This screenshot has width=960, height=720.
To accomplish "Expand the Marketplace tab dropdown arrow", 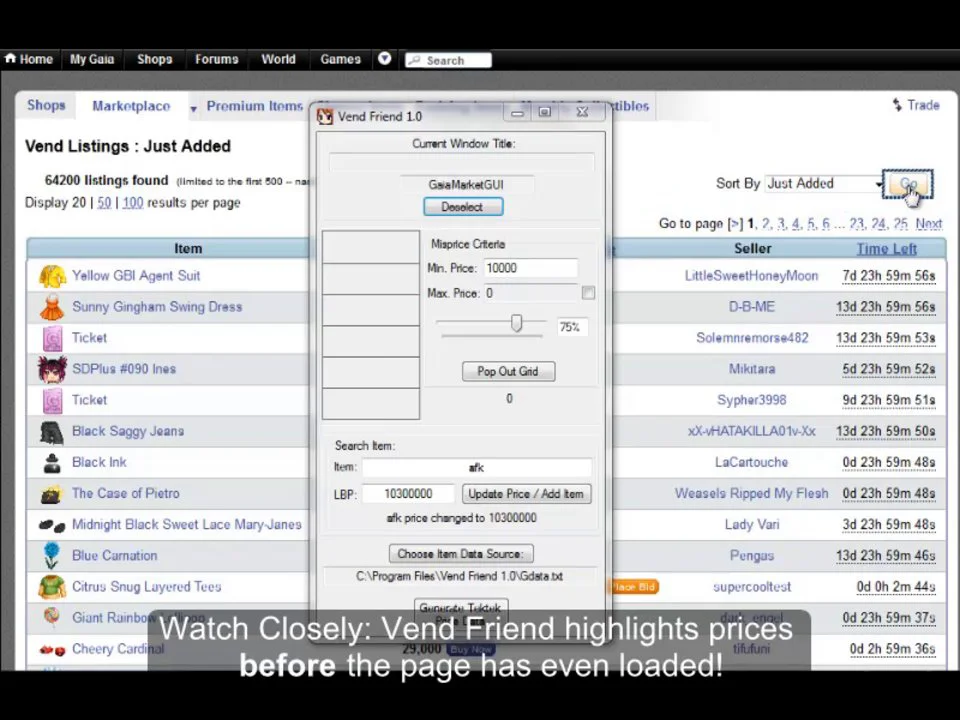I will tap(193, 109).
